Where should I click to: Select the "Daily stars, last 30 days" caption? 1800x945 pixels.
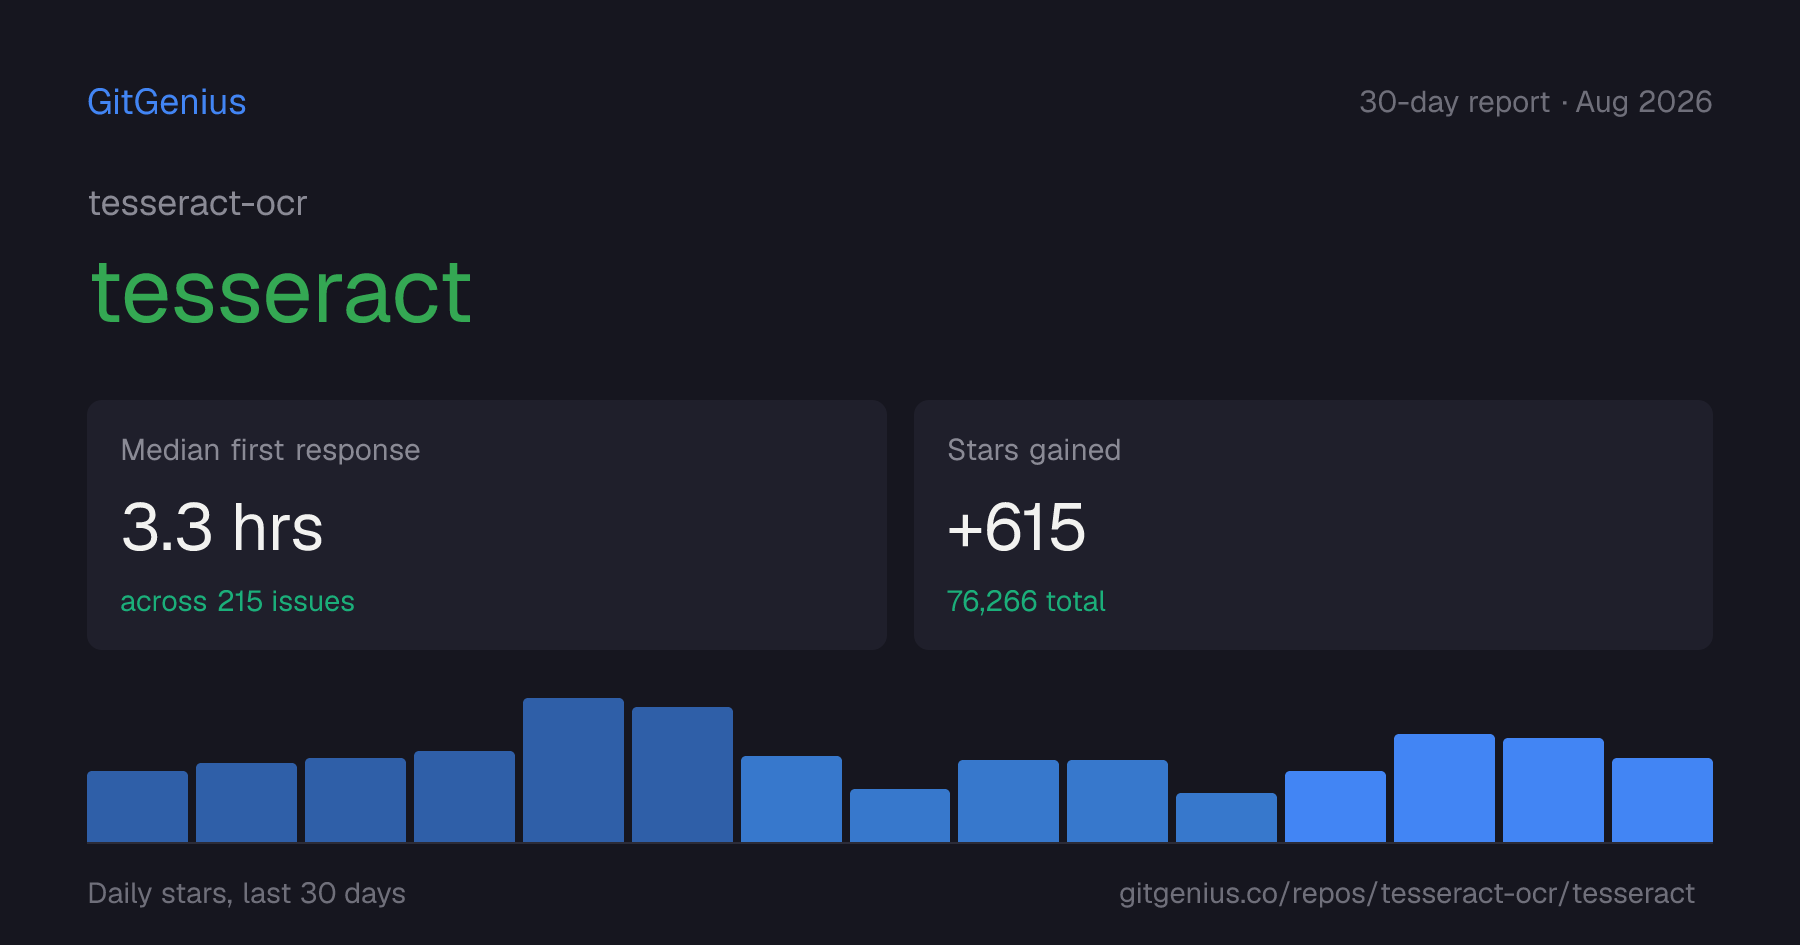coord(247,893)
